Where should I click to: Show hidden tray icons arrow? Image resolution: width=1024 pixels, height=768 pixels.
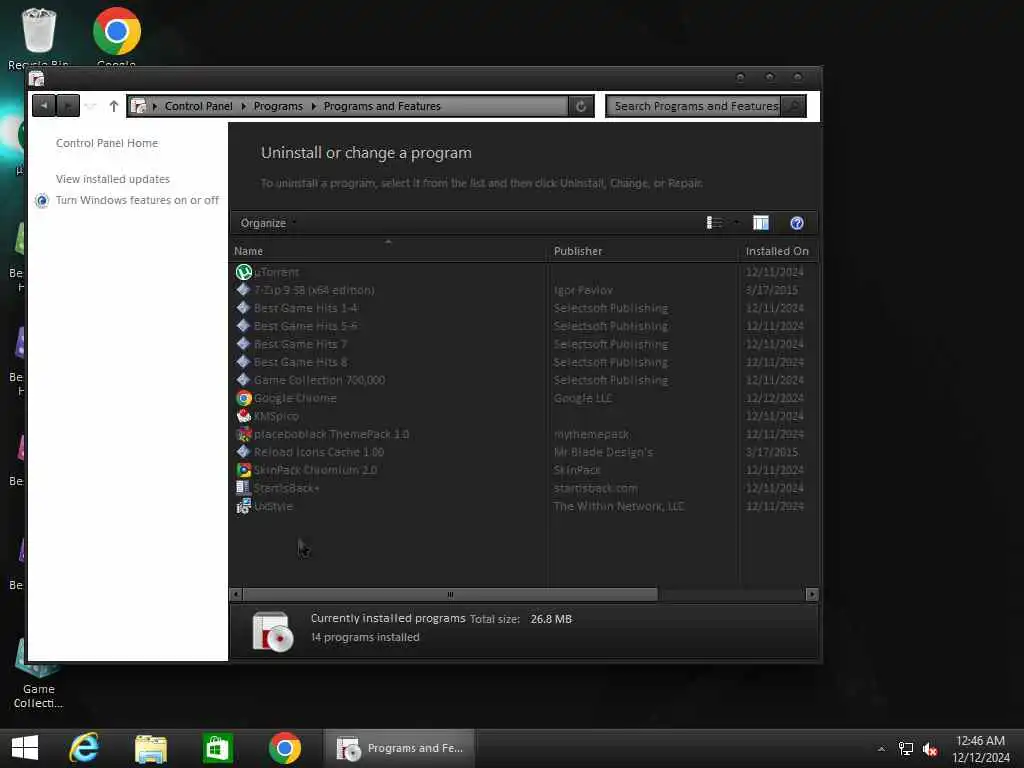[x=881, y=749]
